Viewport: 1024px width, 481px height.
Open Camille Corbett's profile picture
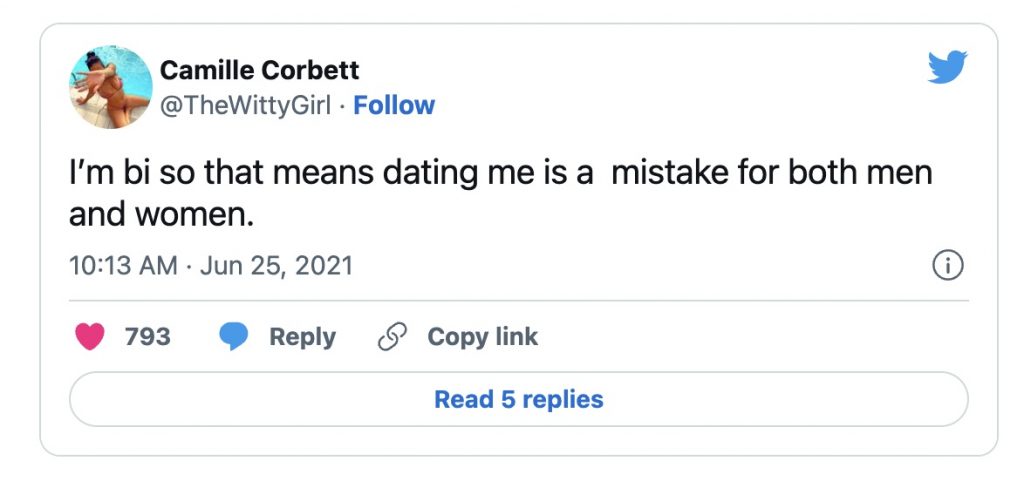(x=111, y=87)
